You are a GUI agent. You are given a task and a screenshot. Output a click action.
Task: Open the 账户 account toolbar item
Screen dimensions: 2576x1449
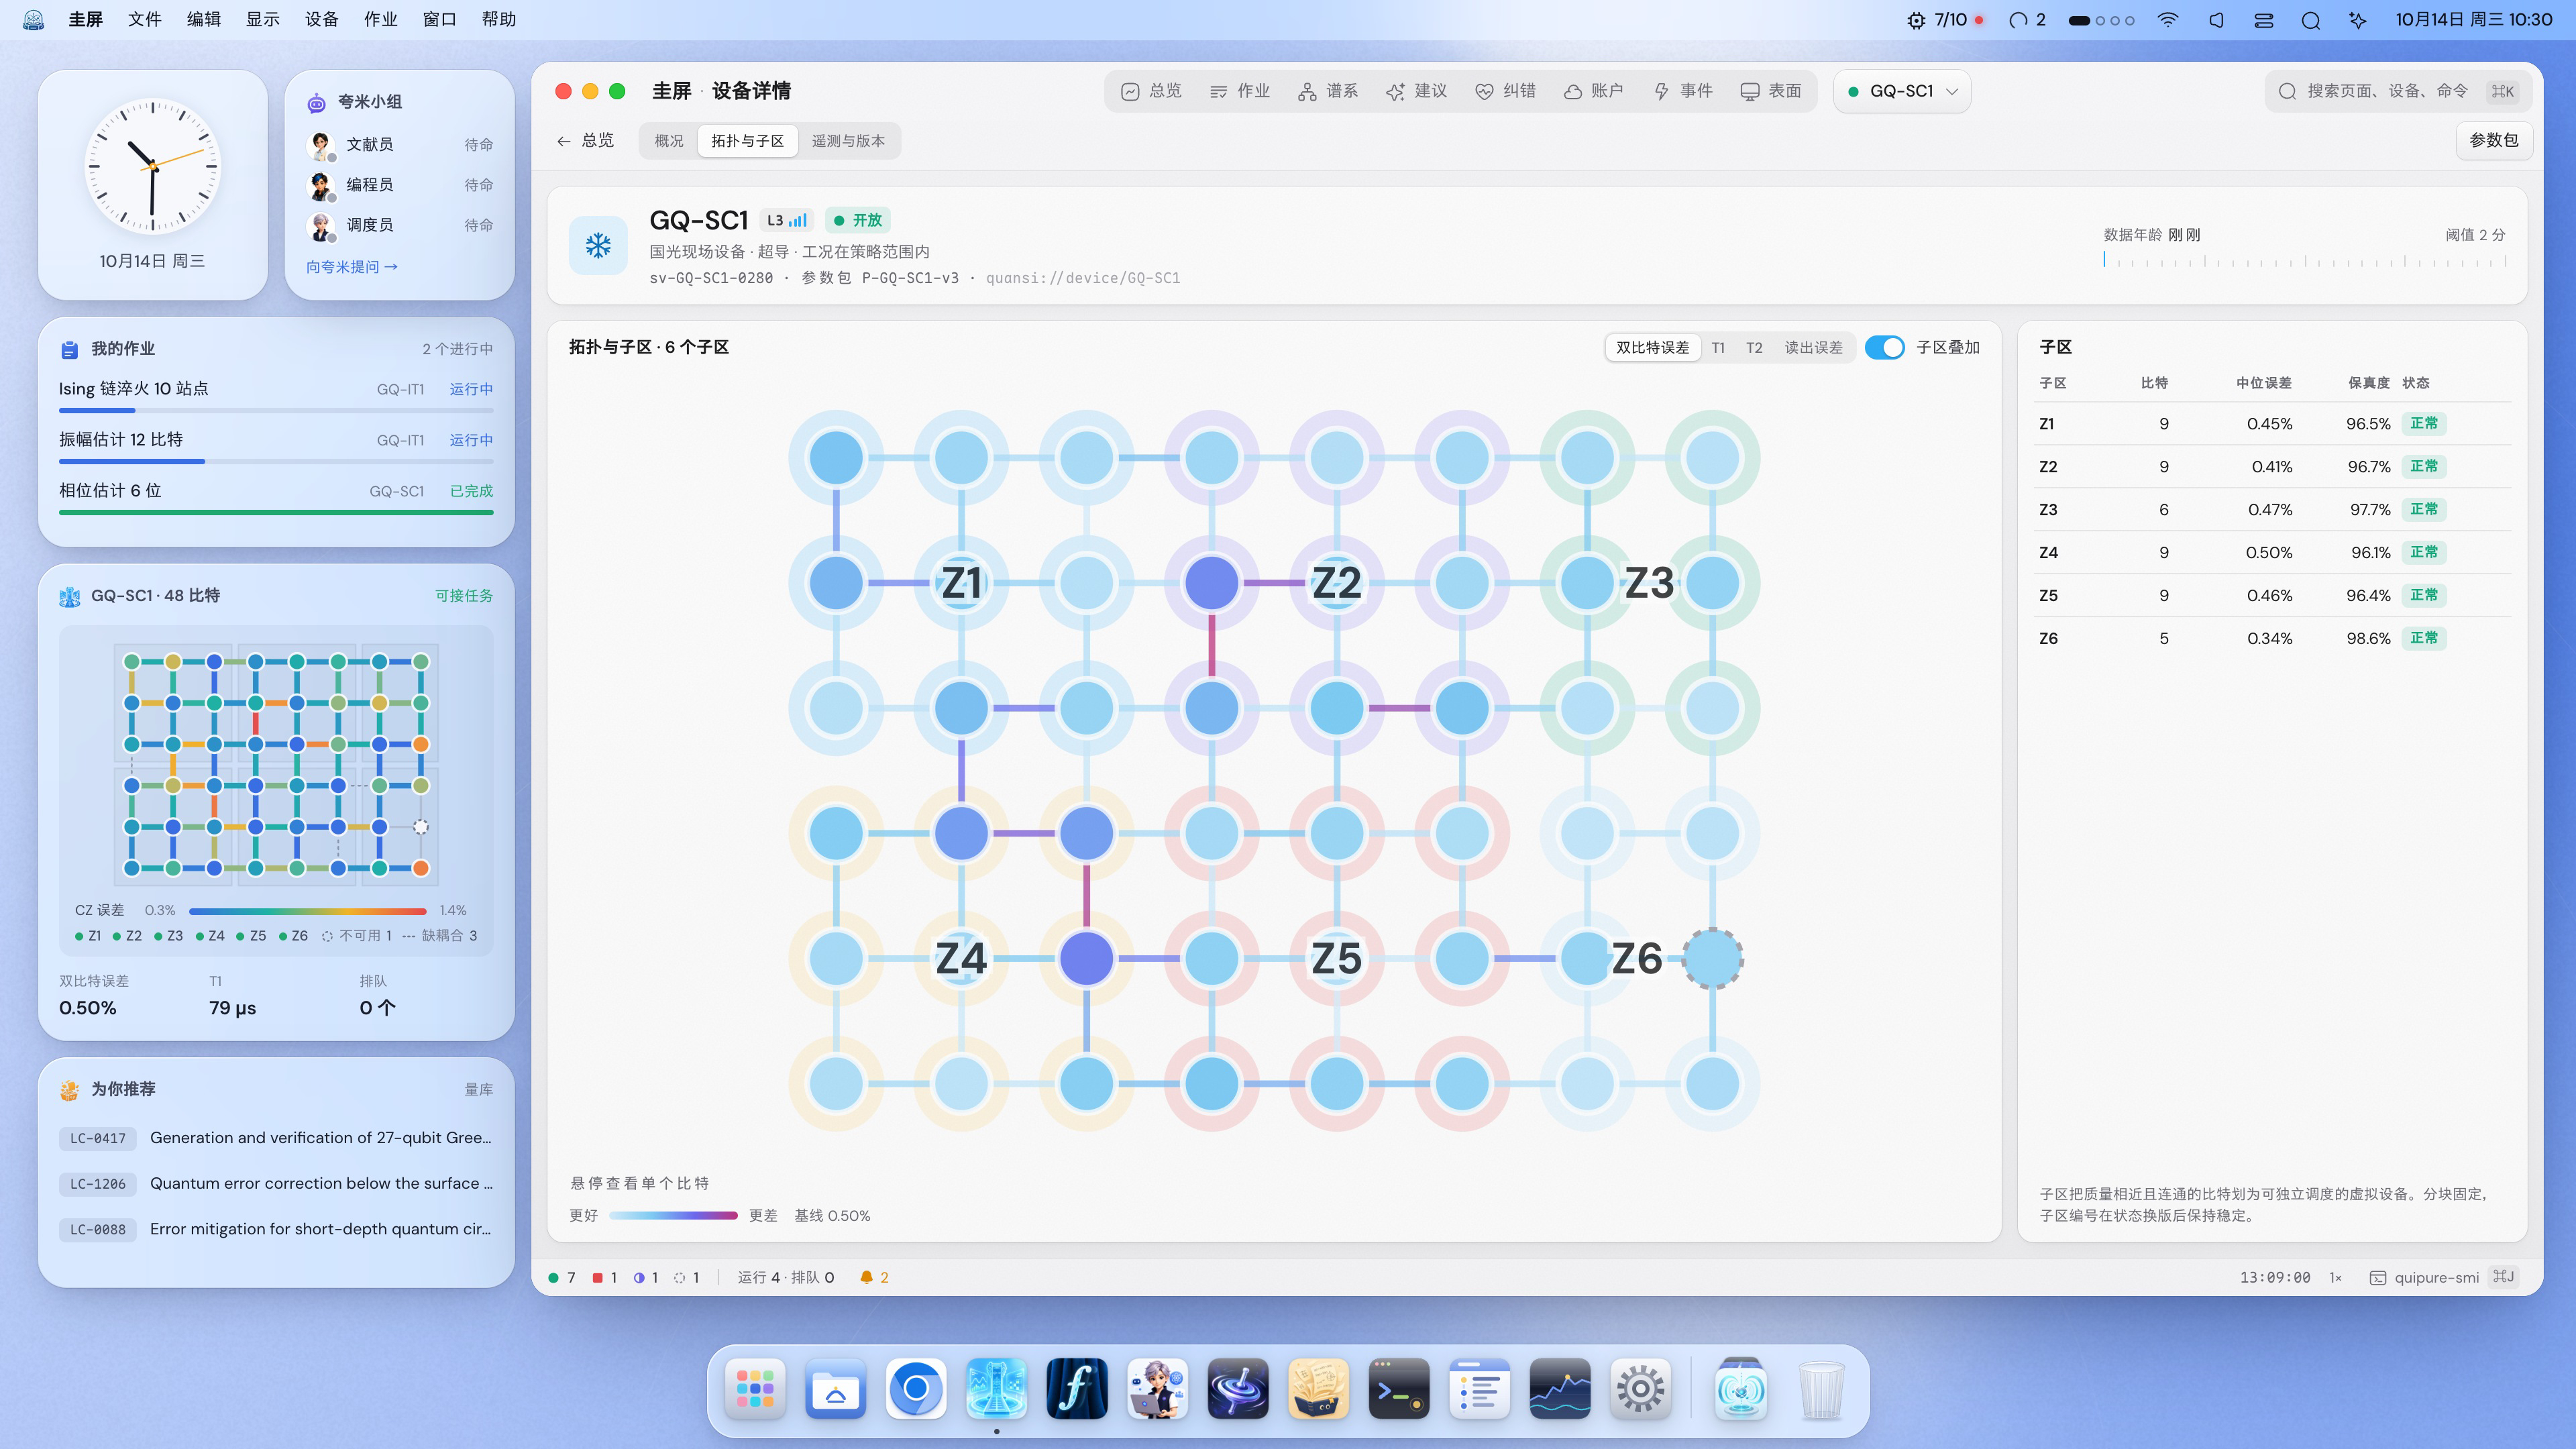point(1593,91)
